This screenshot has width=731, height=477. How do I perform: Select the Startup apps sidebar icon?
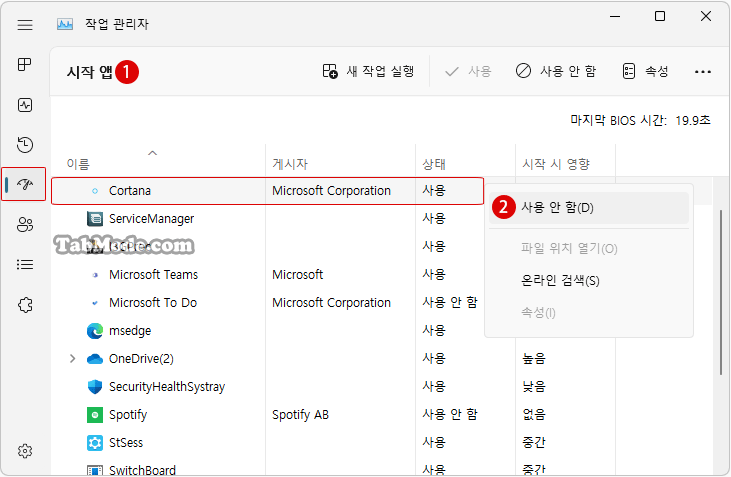25,184
